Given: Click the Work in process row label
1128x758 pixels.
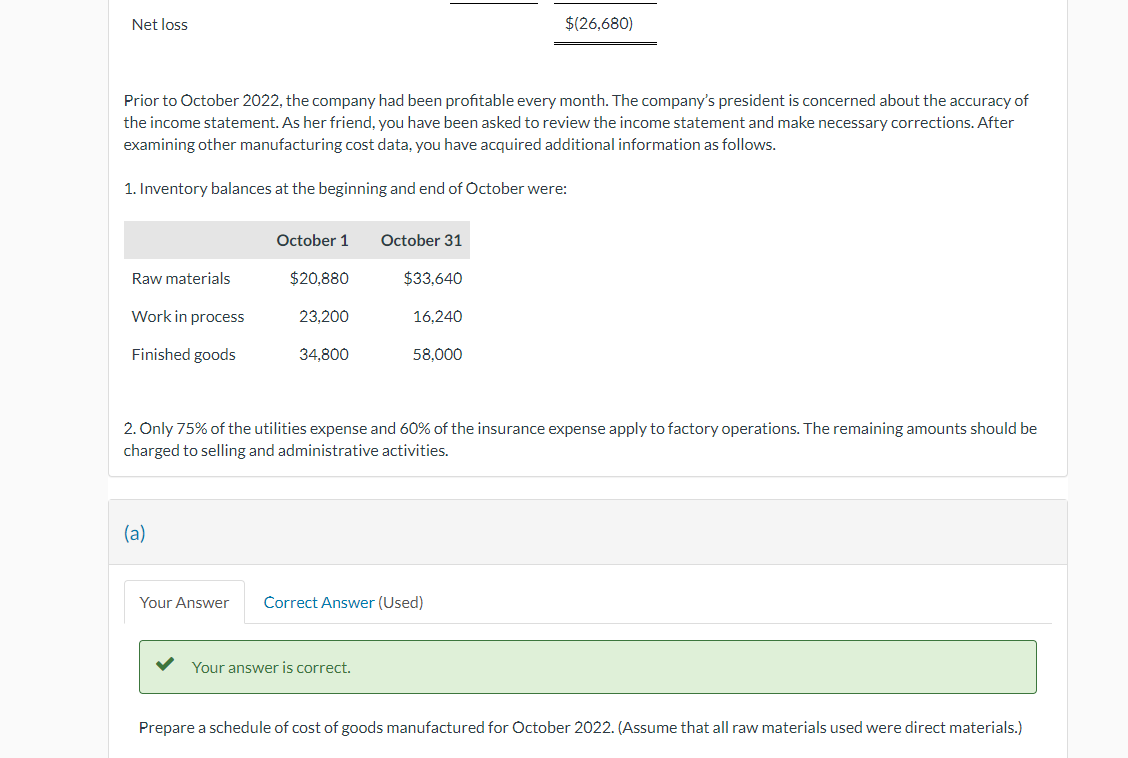Looking at the screenshot, I should [188, 316].
